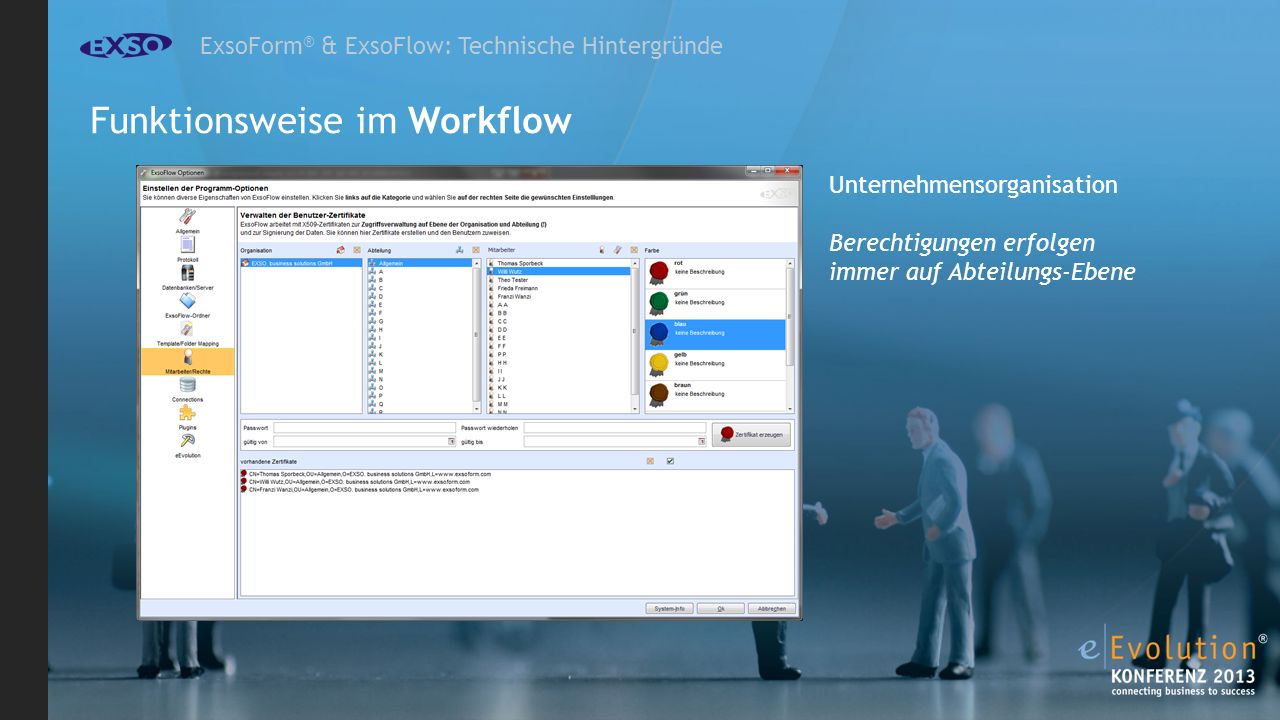1280x720 pixels.
Task: Open Template/Folder Mapping settings
Action: point(187,333)
